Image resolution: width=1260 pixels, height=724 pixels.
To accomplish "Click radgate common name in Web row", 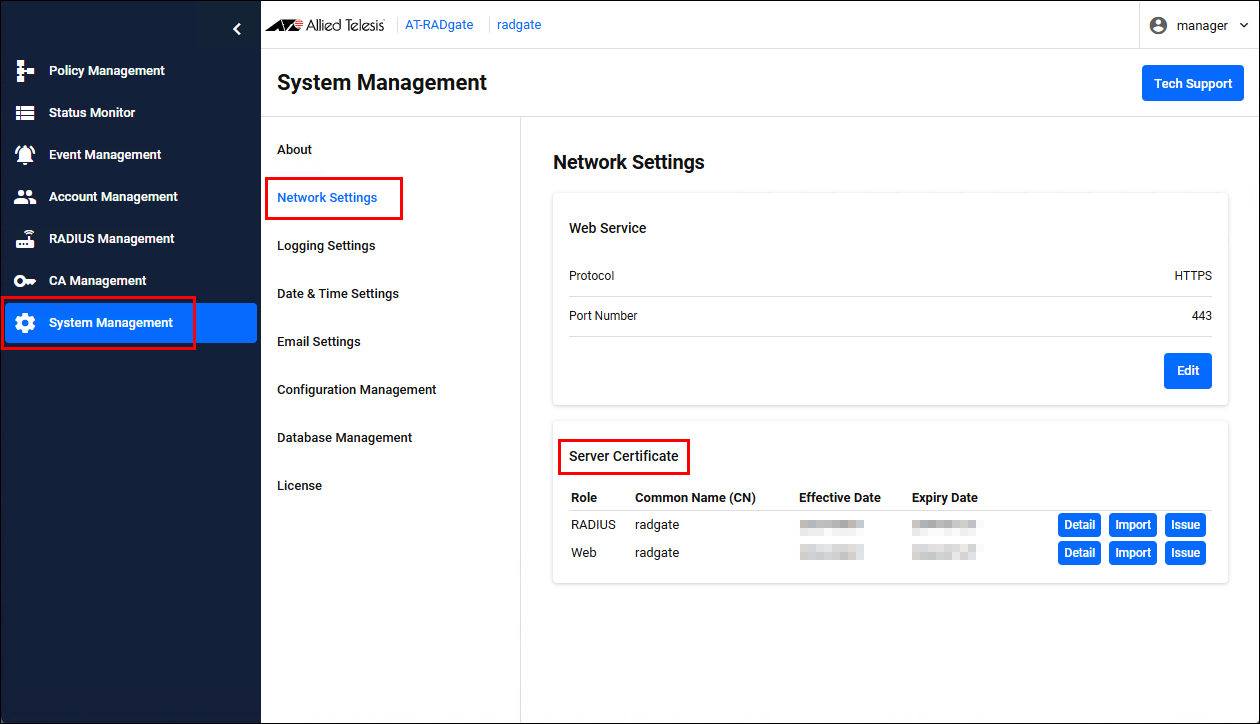I will [657, 553].
